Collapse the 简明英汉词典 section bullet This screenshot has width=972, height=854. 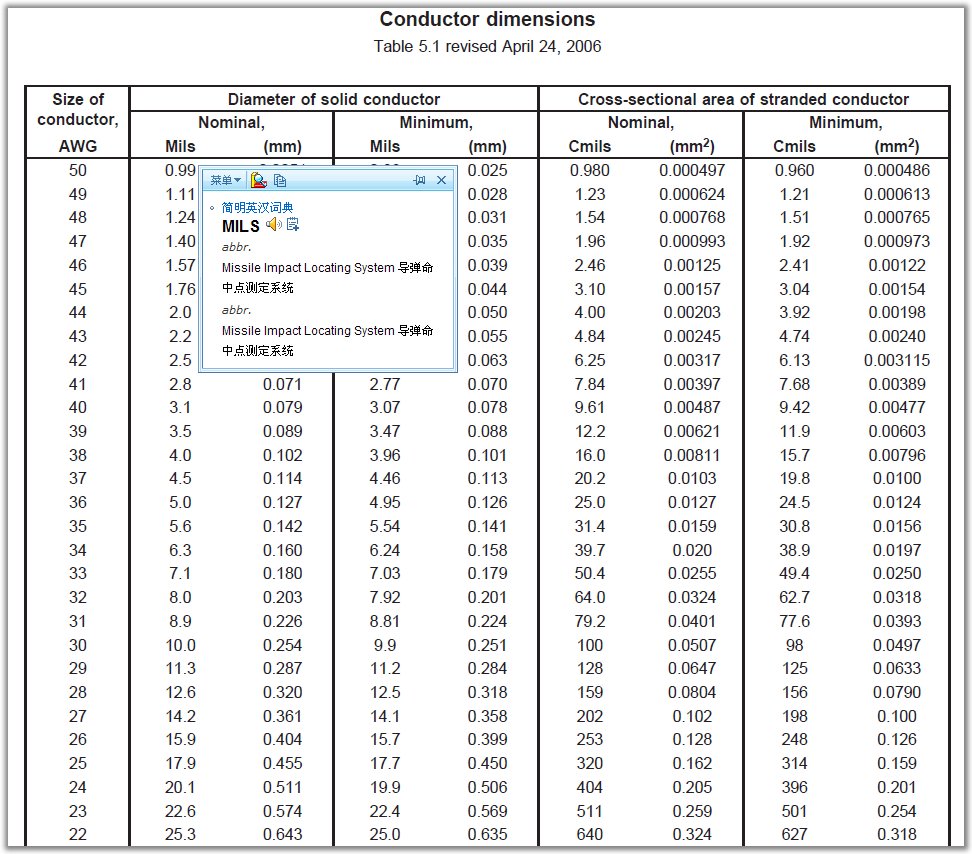click(x=212, y=207)
